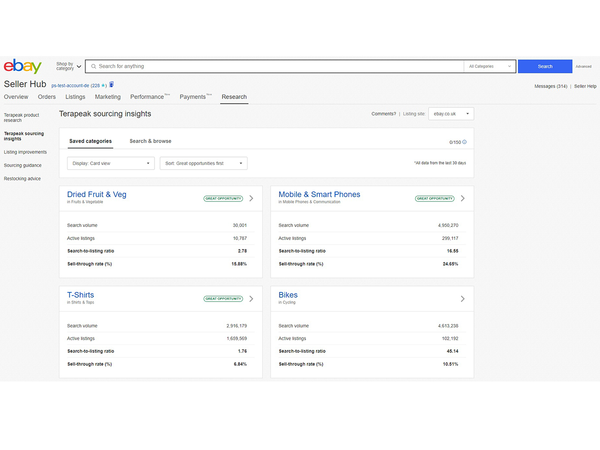This screenshot has height=450, width=600.
Task: Click Mobile & Smart Phones category title
Action: (x=319, y=194)
